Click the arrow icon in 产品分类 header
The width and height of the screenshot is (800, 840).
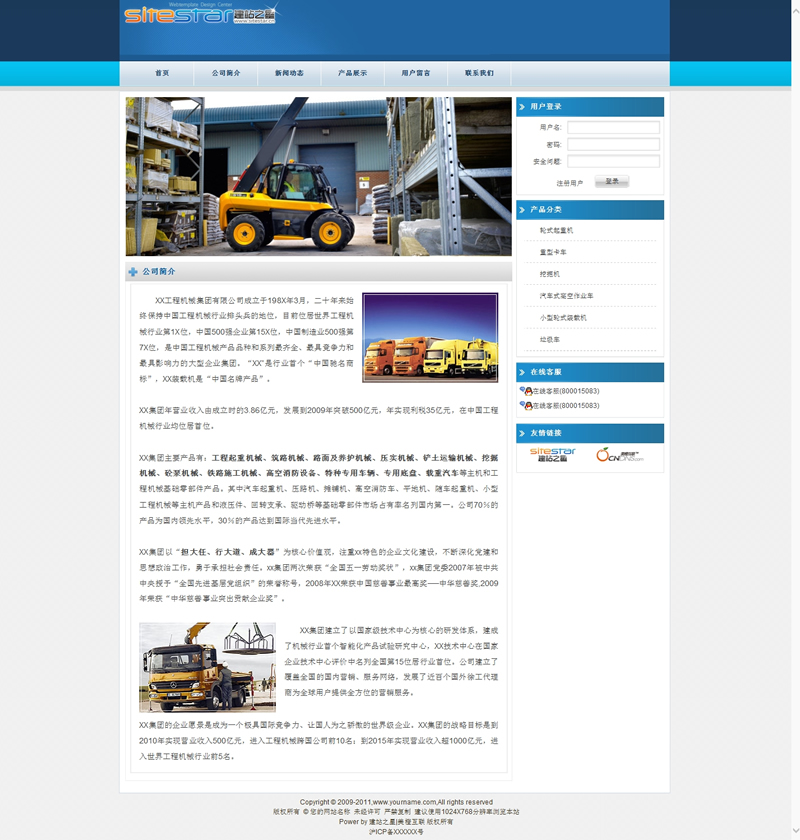point(523,210)
